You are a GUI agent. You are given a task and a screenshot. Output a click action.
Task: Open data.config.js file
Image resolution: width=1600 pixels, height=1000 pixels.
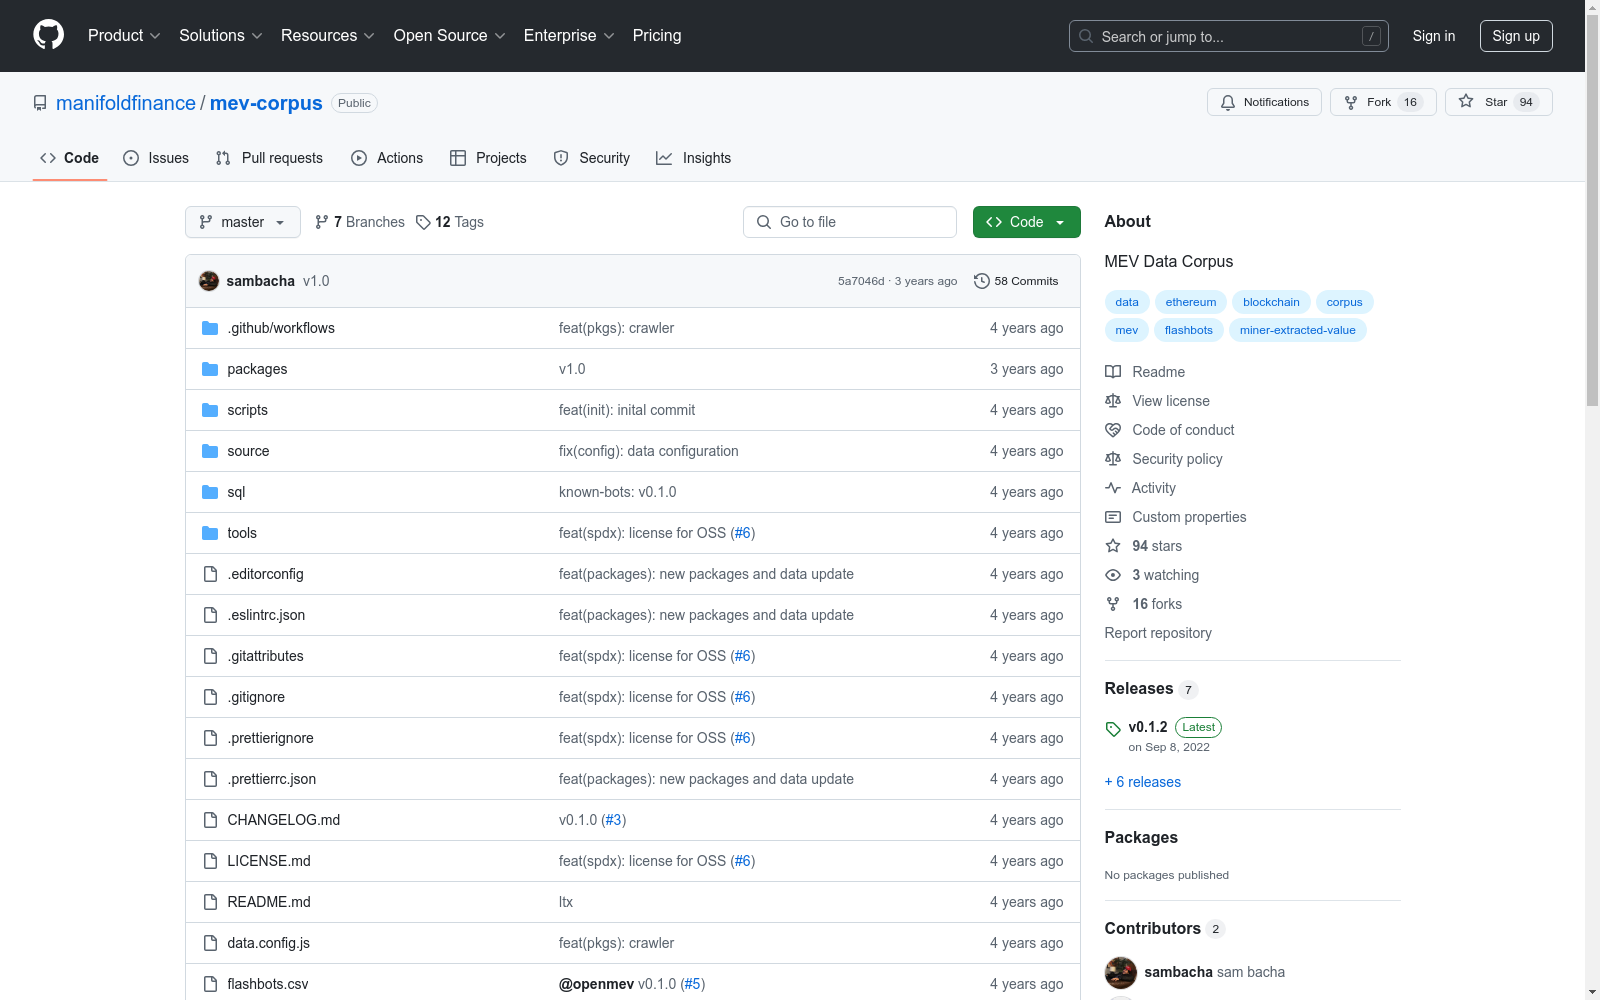(x=269, y=943)
